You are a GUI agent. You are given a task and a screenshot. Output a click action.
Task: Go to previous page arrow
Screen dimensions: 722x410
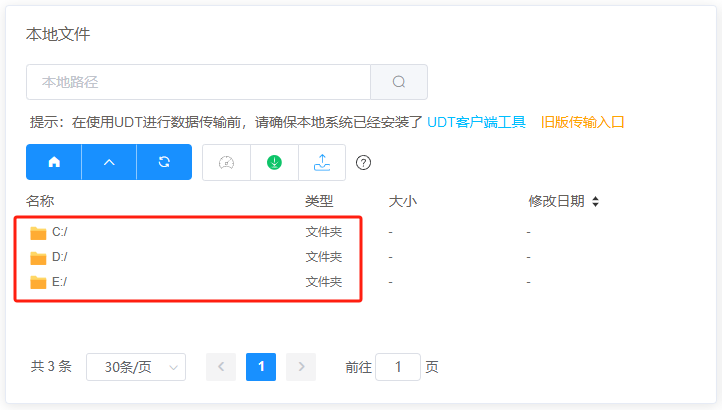221,367
